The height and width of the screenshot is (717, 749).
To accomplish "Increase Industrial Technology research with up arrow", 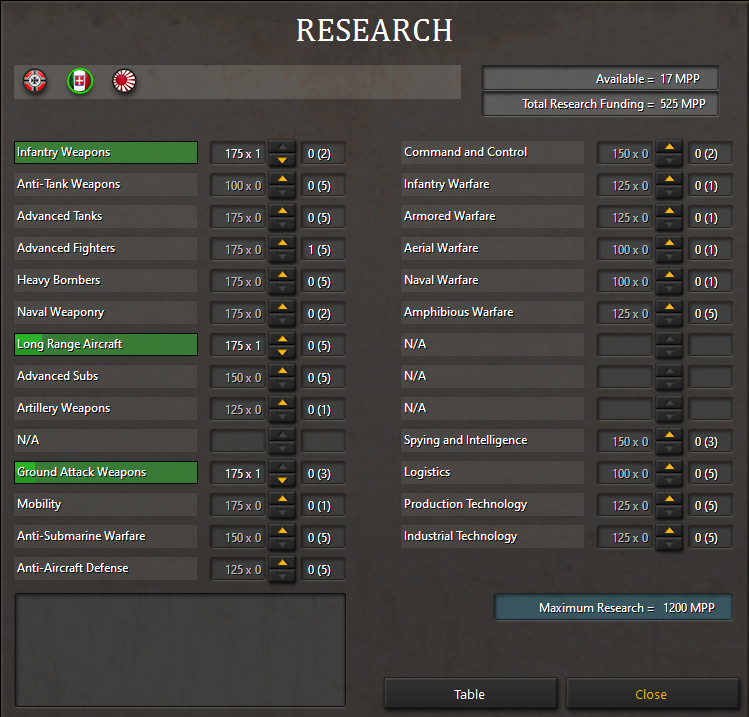I will click(x=670, y=531).
